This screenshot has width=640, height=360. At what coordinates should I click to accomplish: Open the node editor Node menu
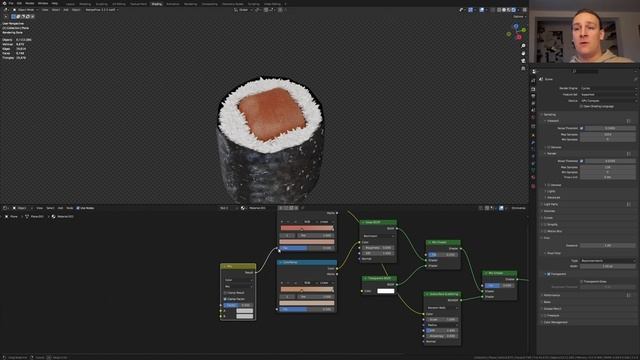[x=70, y=208]
